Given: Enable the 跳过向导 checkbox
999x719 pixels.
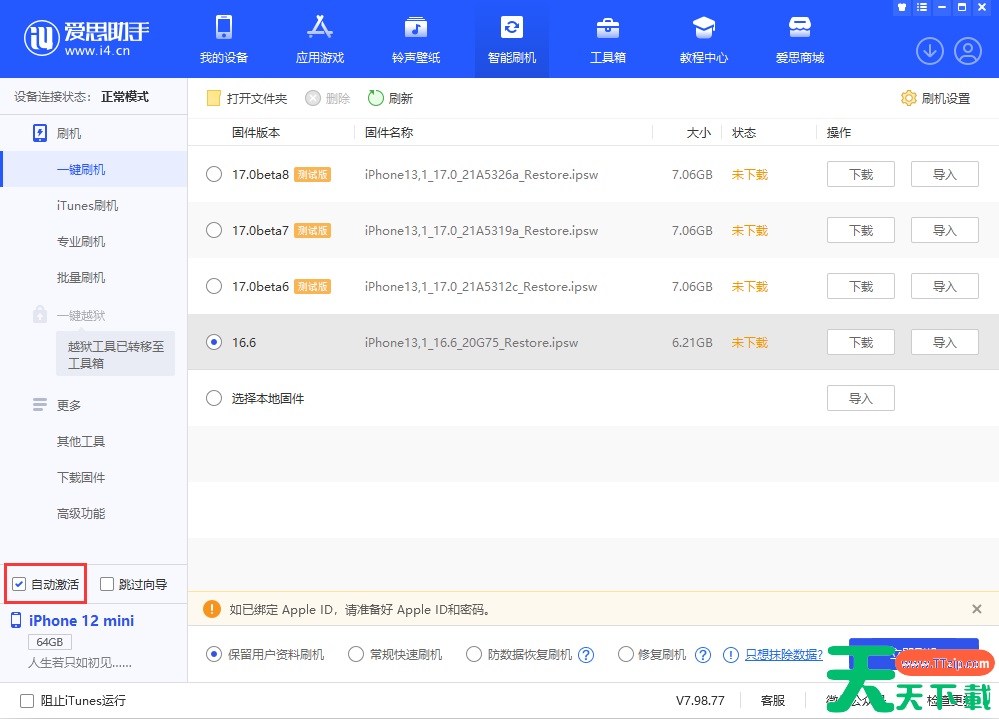Looking at the screenshot, I should coord(107,584).
